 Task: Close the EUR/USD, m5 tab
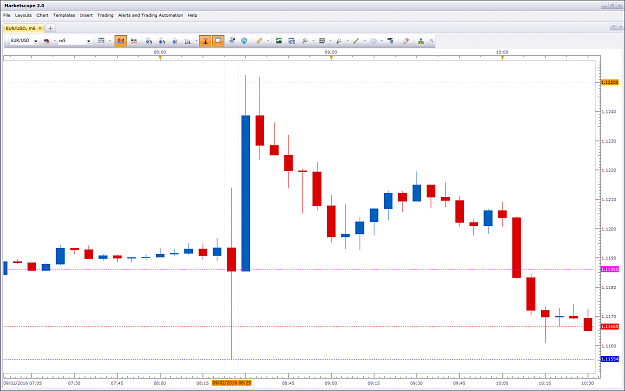point(40,28)
